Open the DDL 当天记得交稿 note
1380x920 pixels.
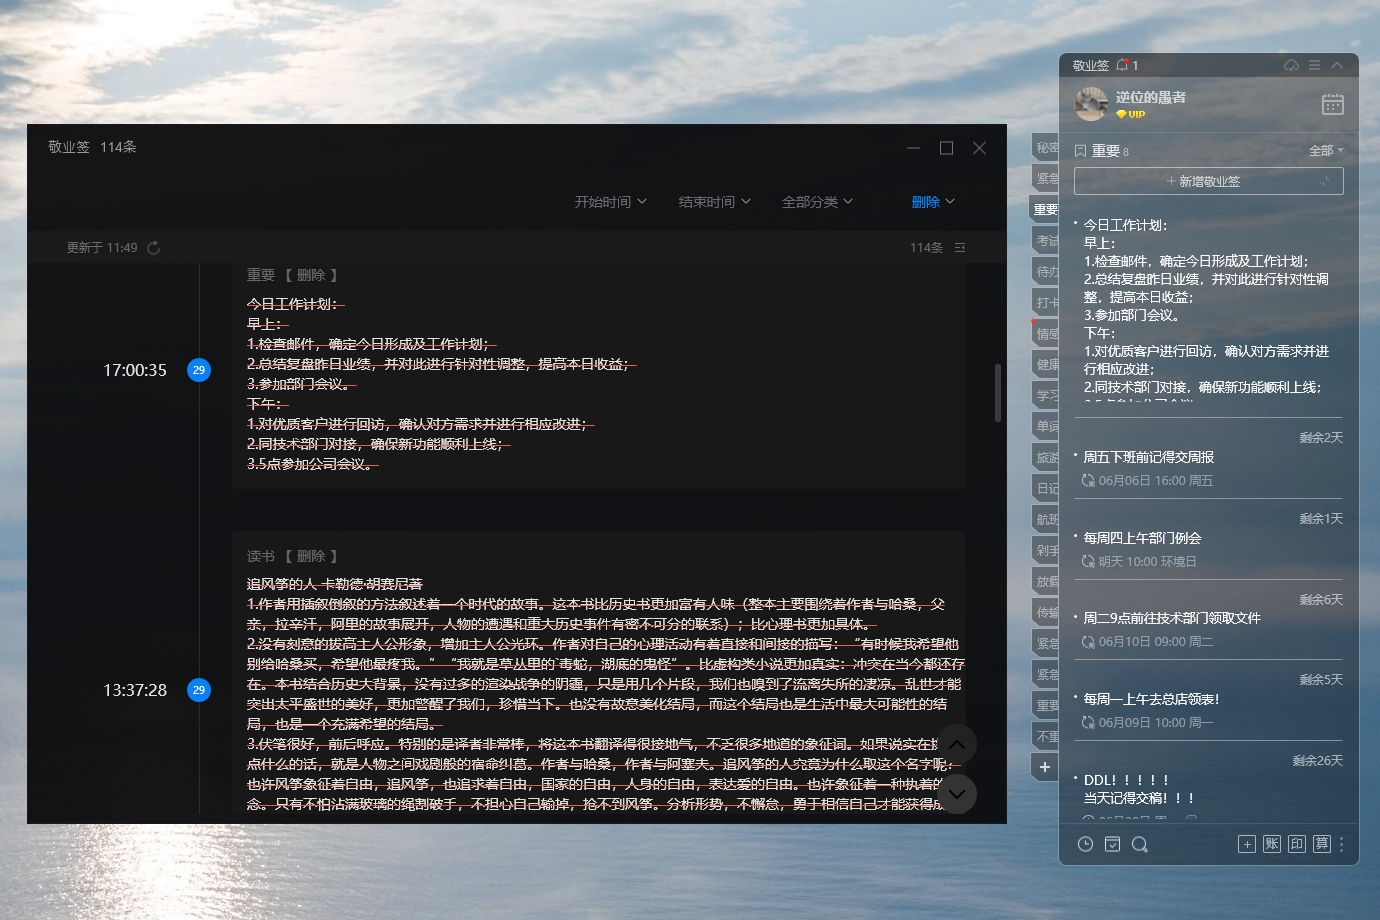pyautogui.click(x=1139, y=789)
